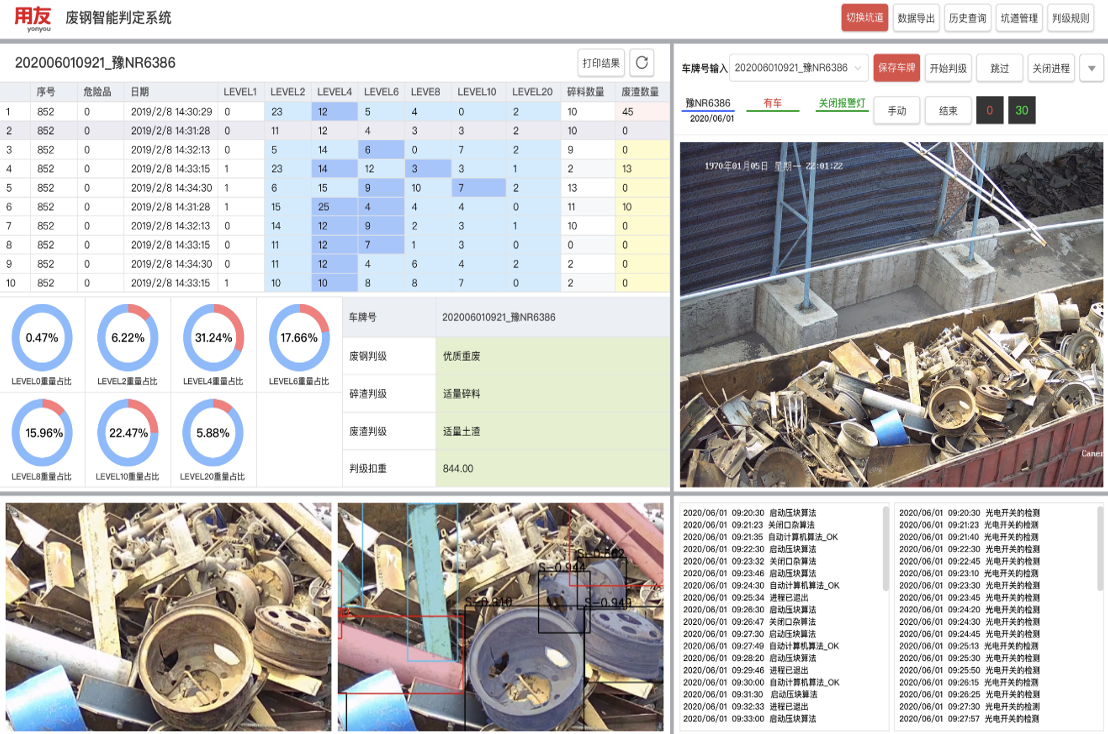Click the yonyou logo in the header

click(31, 18)
